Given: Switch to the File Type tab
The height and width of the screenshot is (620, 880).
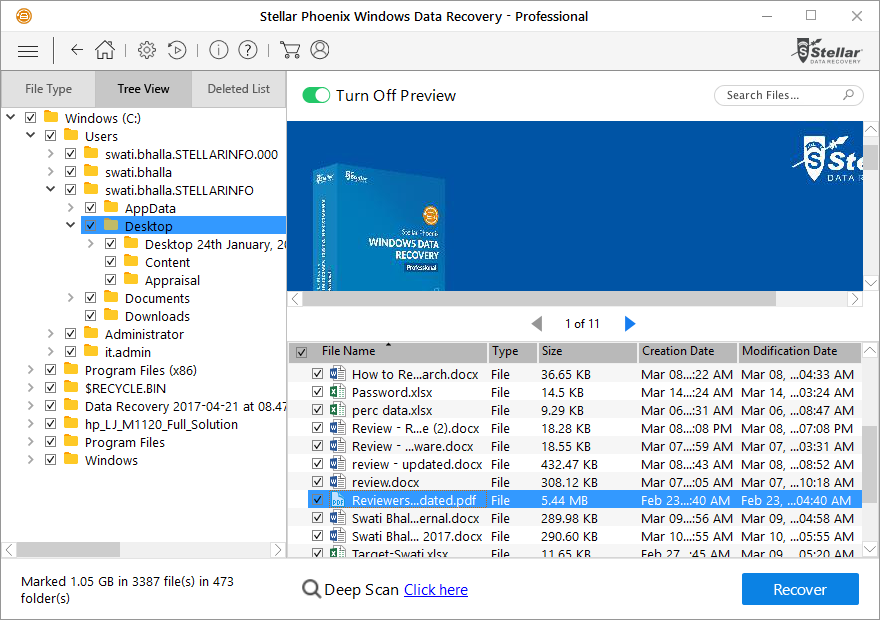Looking at the screenshot, I should [x=48, y=89].
